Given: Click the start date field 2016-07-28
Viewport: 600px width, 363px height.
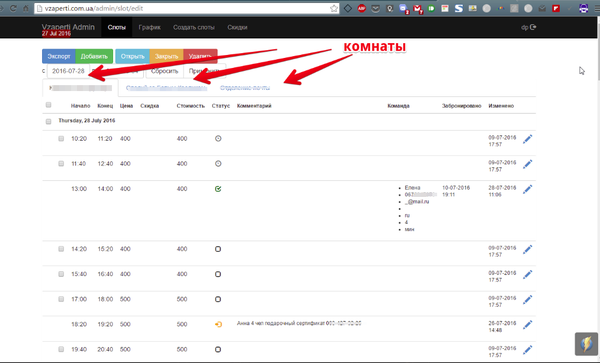Looking at the screenshot, I should [x=68, y=71].
